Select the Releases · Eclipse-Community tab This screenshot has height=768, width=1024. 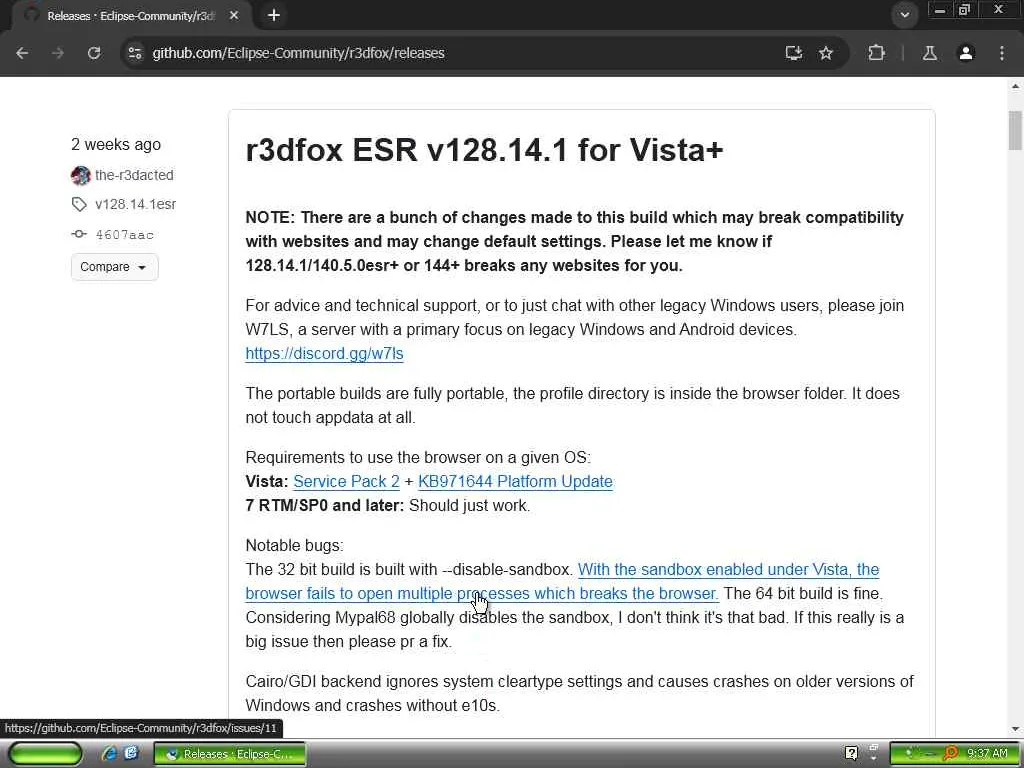pos(131,16)
